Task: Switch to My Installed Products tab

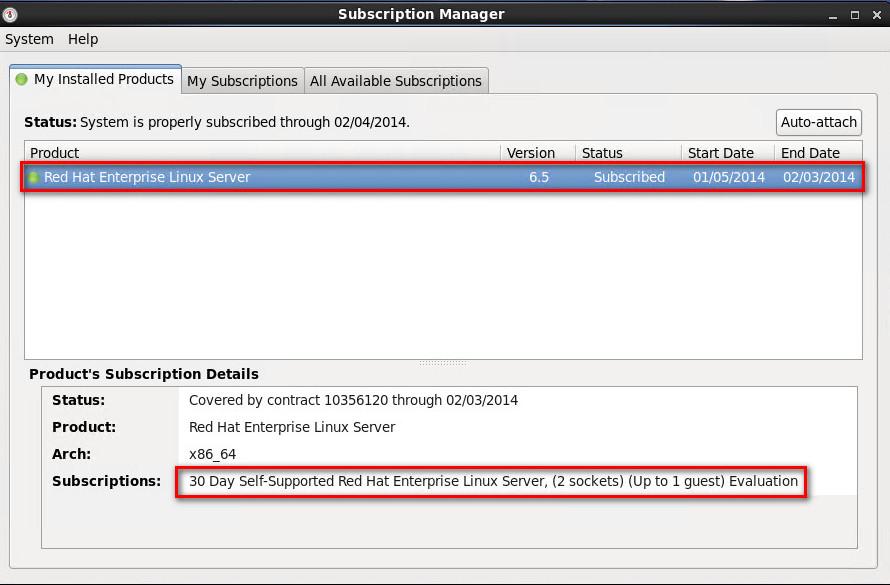Action: click(95, 79)
